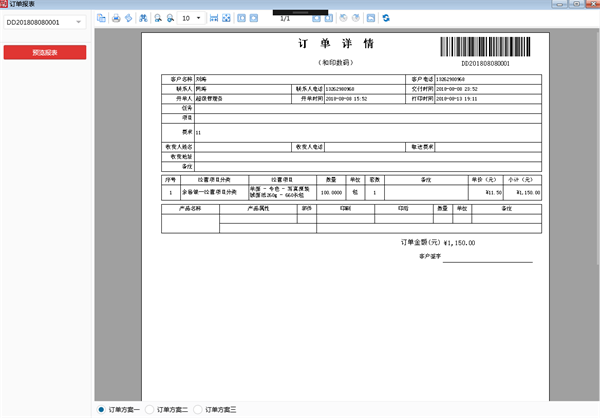The height and width of the screenshot is (418, 600).
Task: Click the fit whole page icon
Action: coord(226,18)
